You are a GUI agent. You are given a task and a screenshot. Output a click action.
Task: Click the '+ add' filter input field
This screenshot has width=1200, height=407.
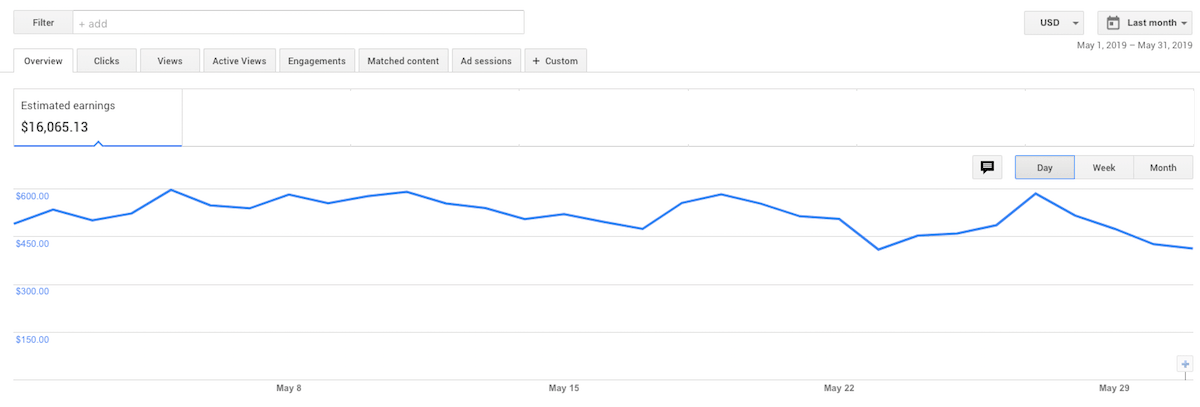pyautogui.click(x=298, y=22)
